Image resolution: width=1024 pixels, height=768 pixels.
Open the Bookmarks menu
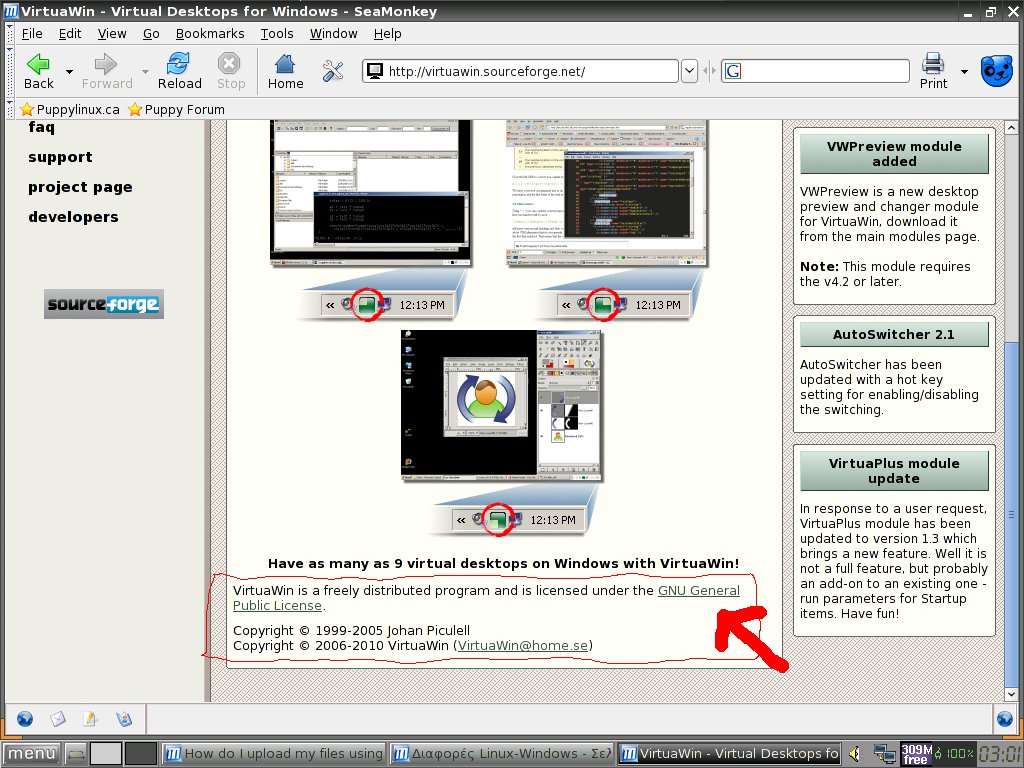tap(210, 33)
